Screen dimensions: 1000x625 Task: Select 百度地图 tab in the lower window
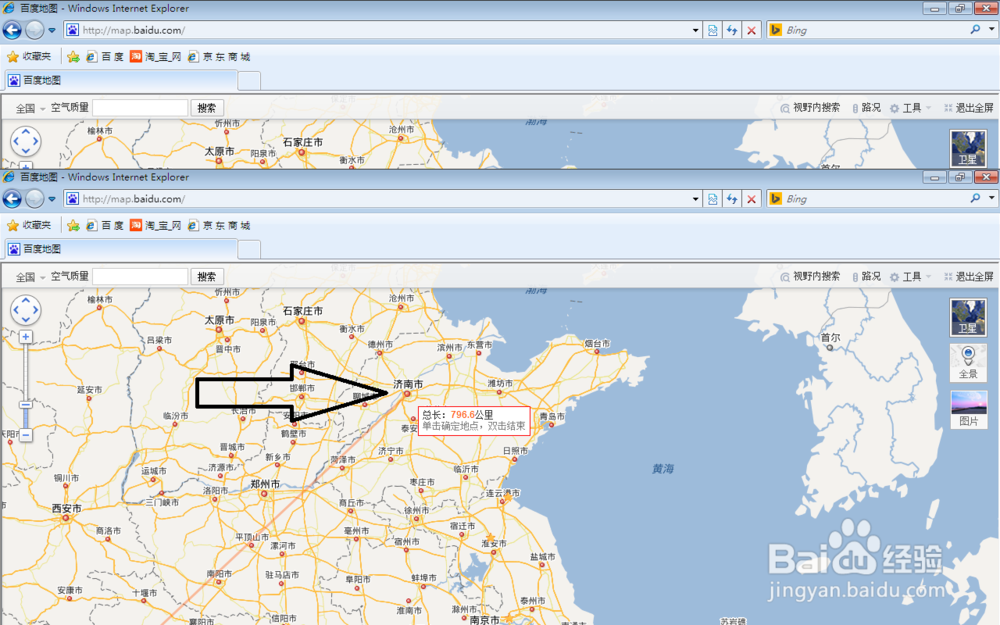coord(121,249)
